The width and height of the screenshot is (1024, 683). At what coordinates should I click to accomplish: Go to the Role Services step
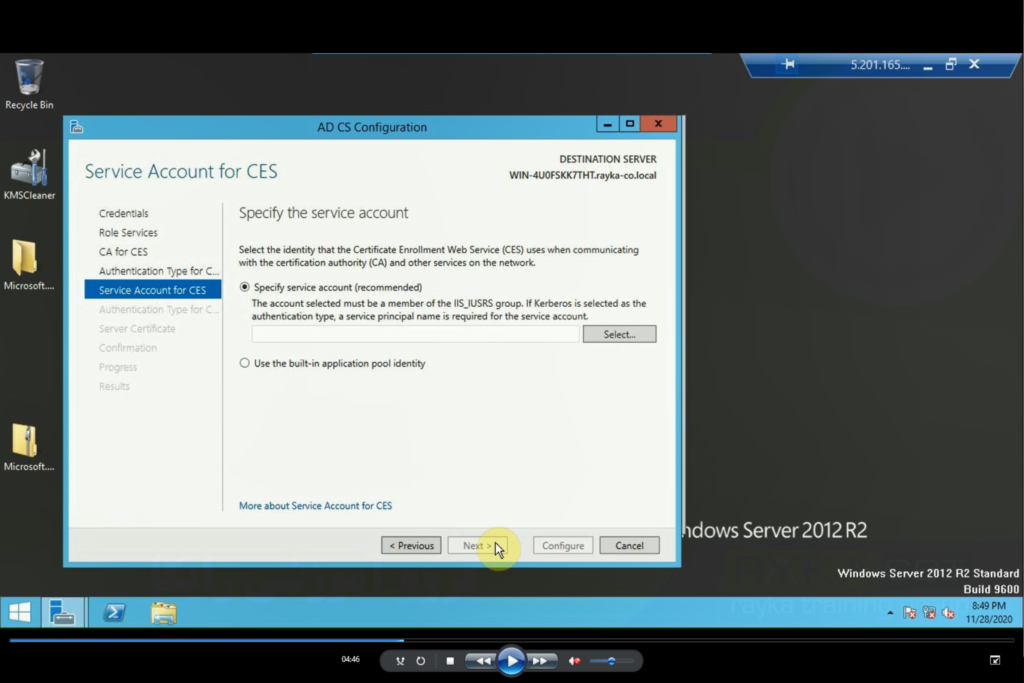128,232
